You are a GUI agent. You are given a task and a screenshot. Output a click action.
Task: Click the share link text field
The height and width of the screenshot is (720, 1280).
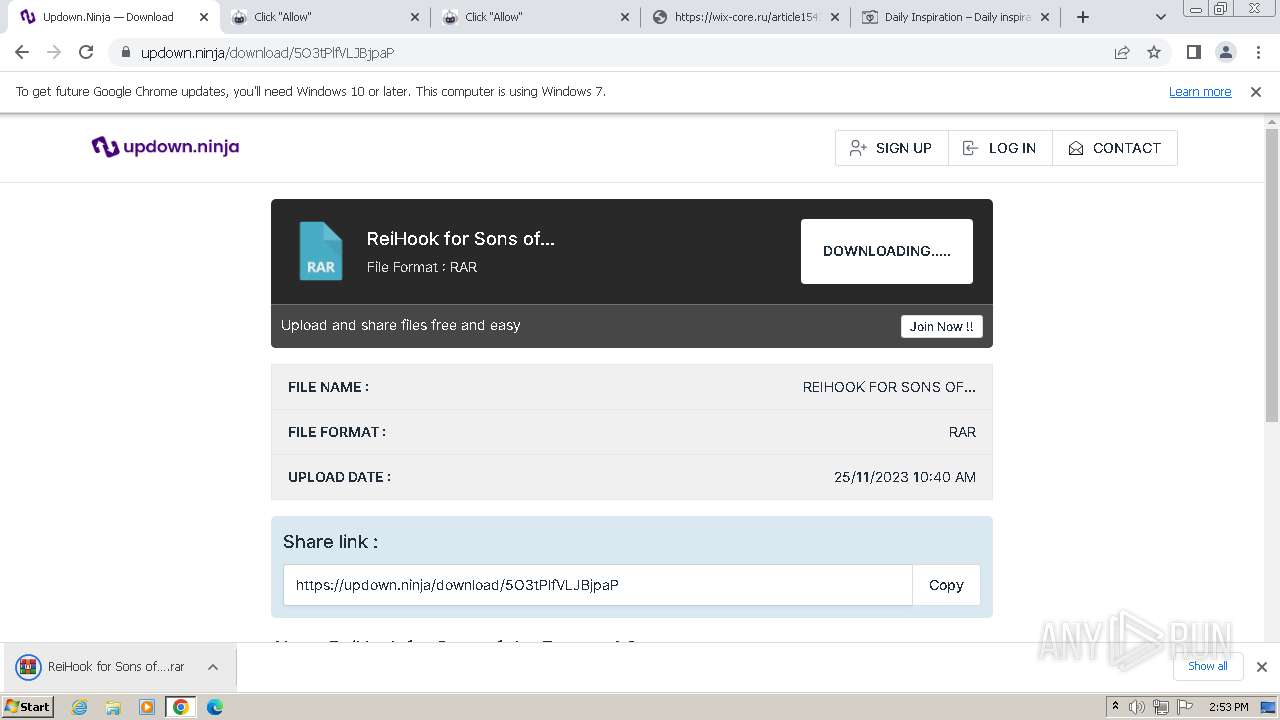point(597,585)
